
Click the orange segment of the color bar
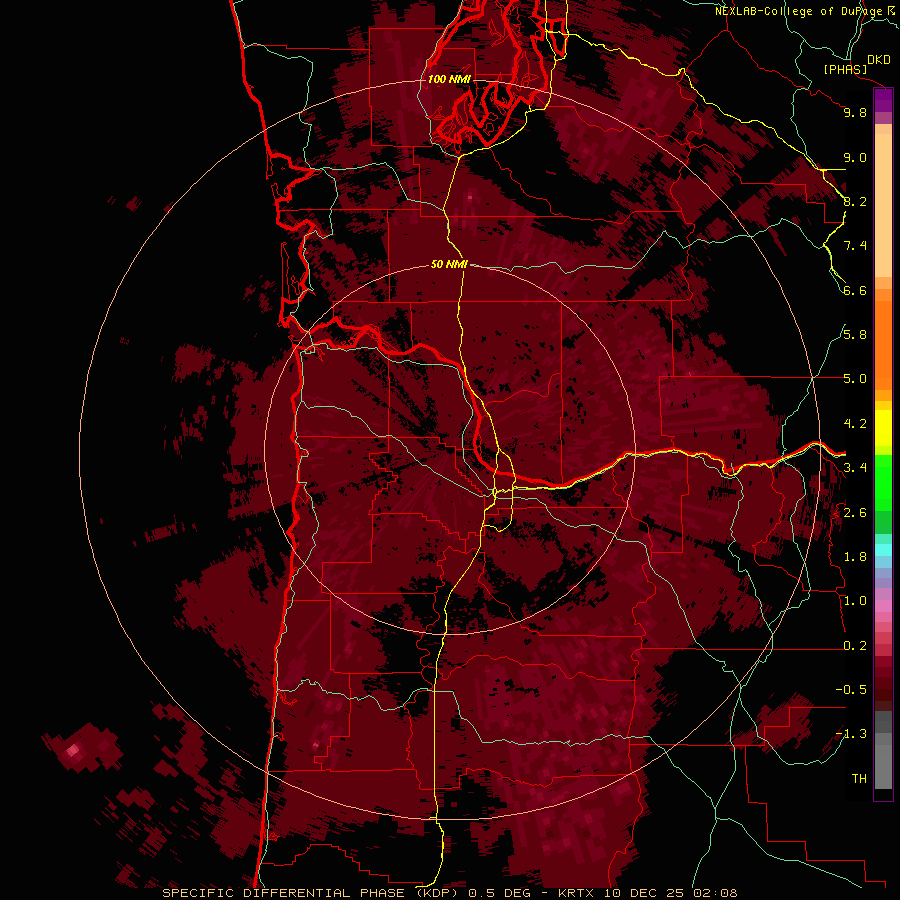(883, 346)
